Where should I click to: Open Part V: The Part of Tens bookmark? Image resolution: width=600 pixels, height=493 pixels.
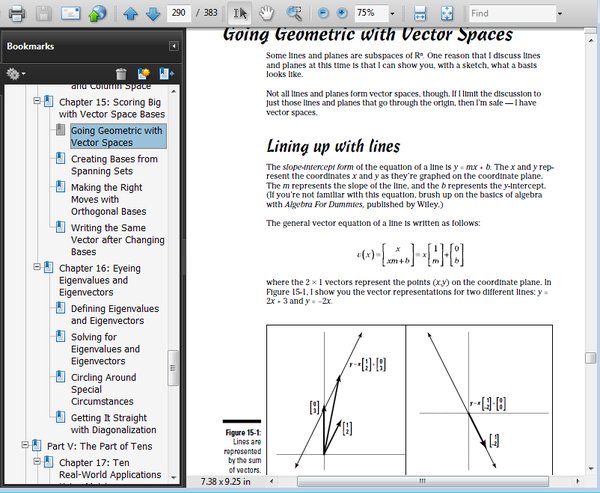[x=99, y=446]
